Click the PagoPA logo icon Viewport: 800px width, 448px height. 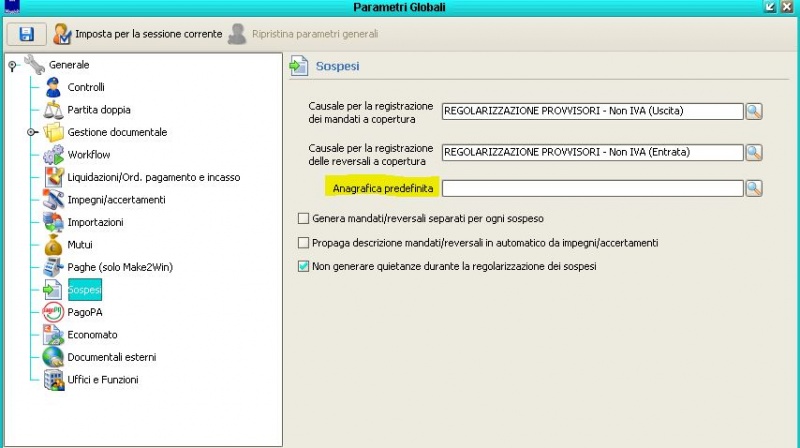point(53,312)
